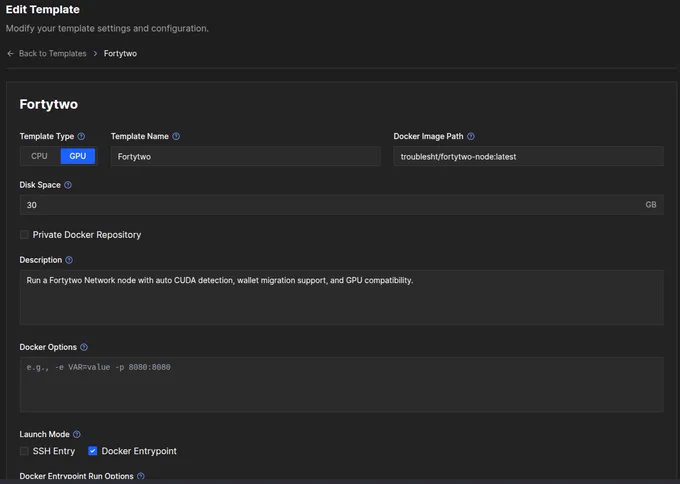Focus the Template Name input field
Image resolution: width=680 pixels, height=484 pixels.
[245, 156]
